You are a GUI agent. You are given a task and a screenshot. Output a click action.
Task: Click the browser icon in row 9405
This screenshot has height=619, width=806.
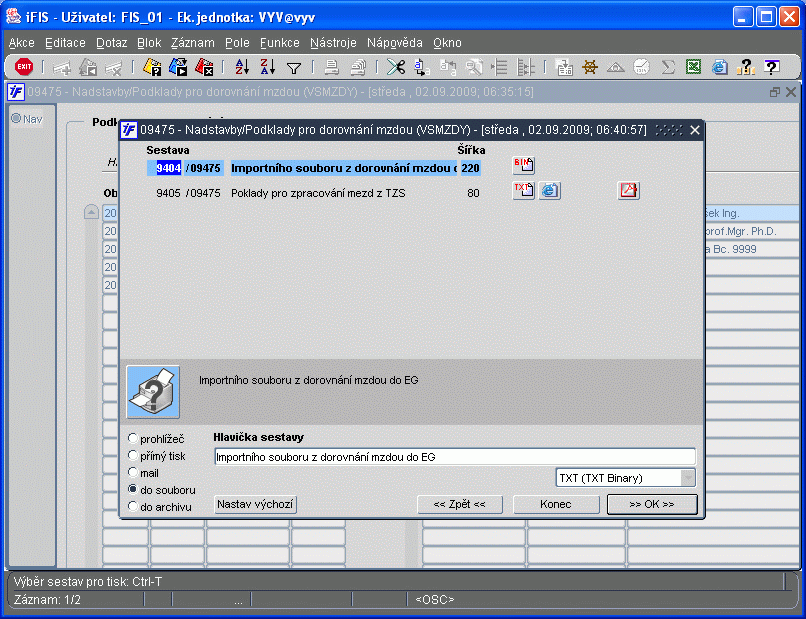(x=549, y=191)
